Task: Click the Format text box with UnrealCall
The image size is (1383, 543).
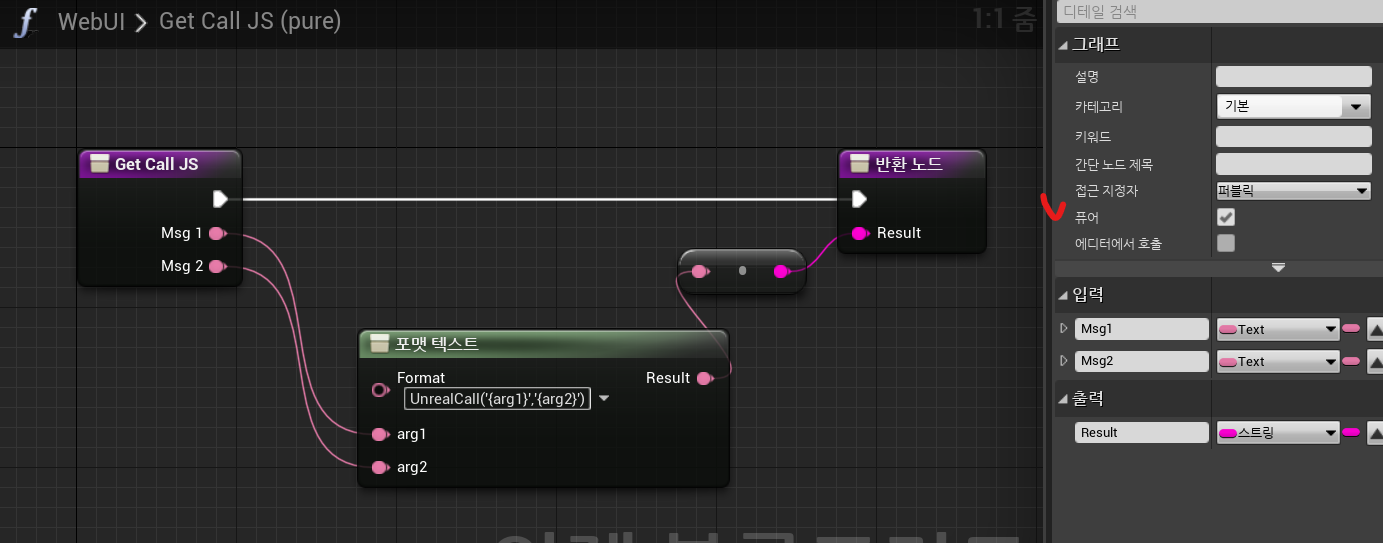Action: tap(497, 399)
